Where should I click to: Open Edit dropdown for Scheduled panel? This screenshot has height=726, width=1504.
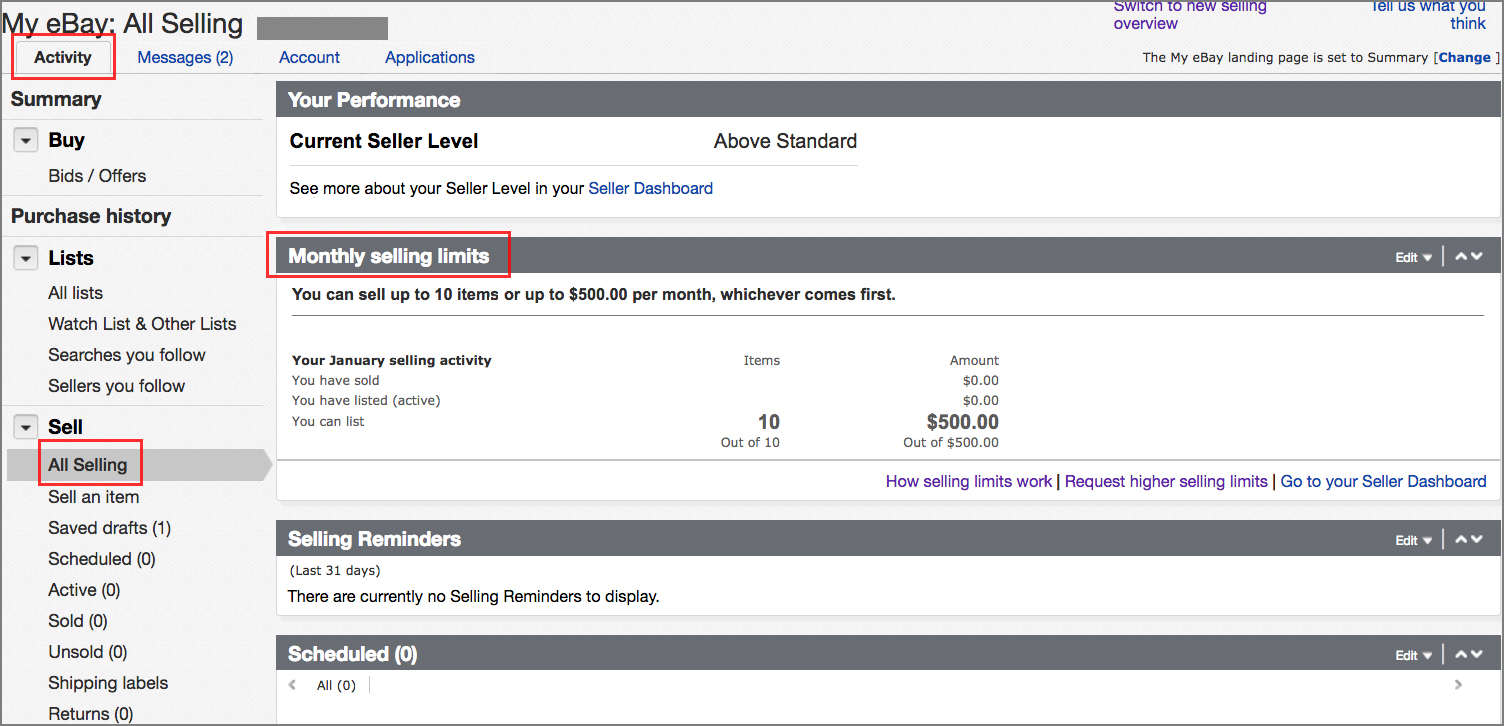tap(1413, 656)
